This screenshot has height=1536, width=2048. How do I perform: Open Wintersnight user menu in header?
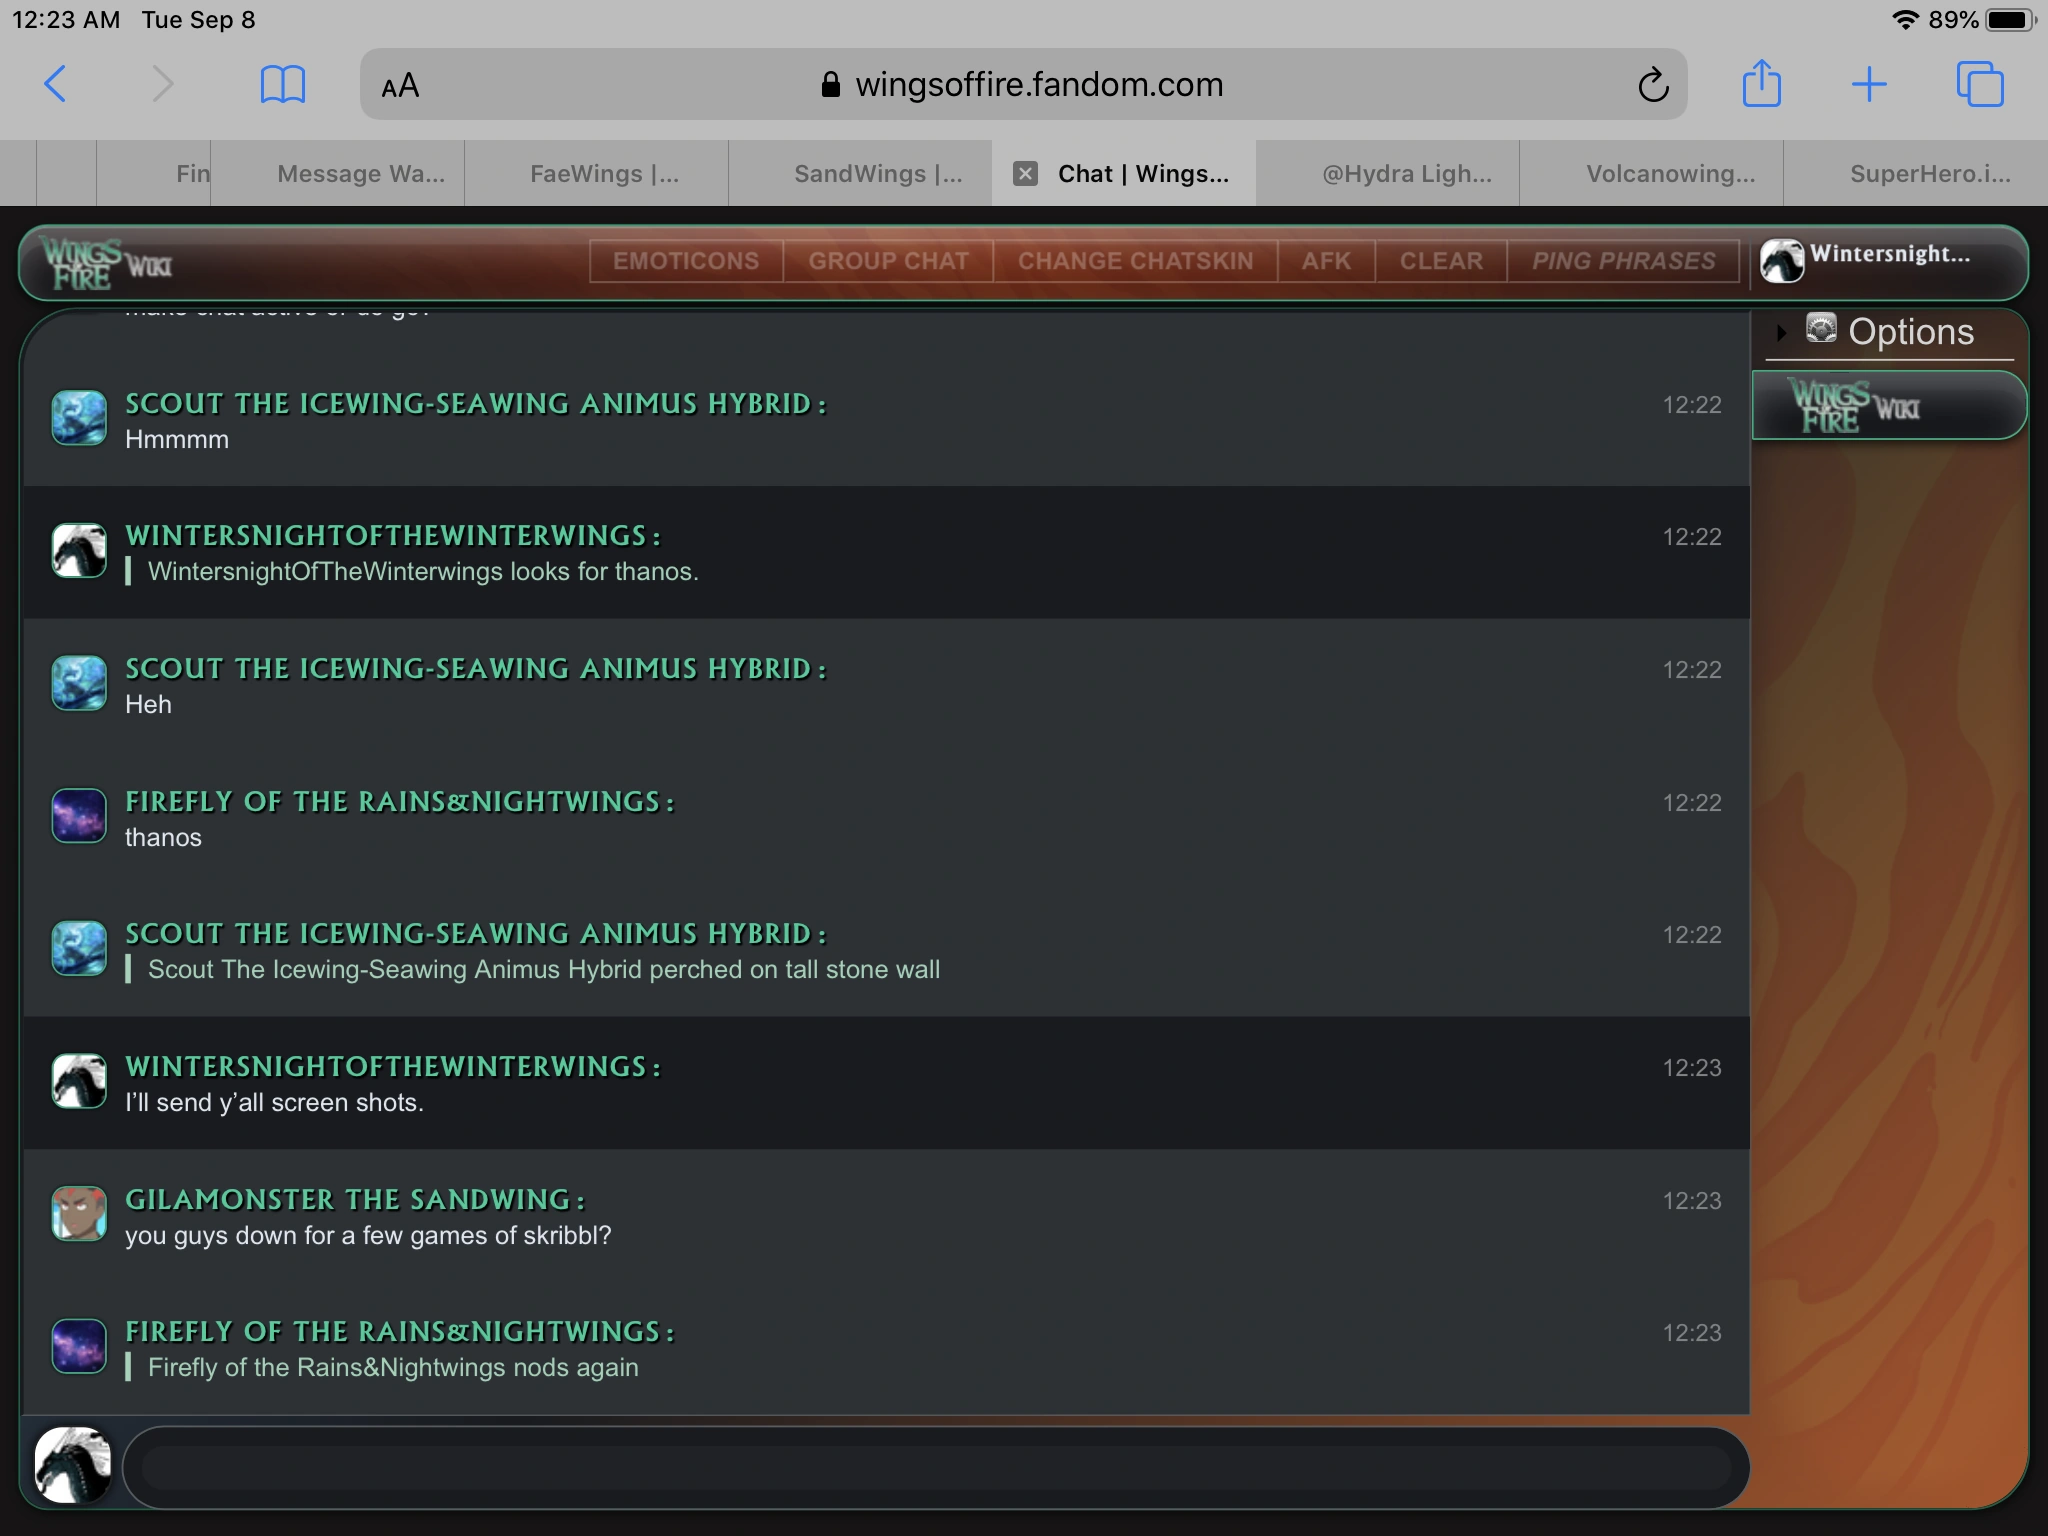pos(1880,258)
